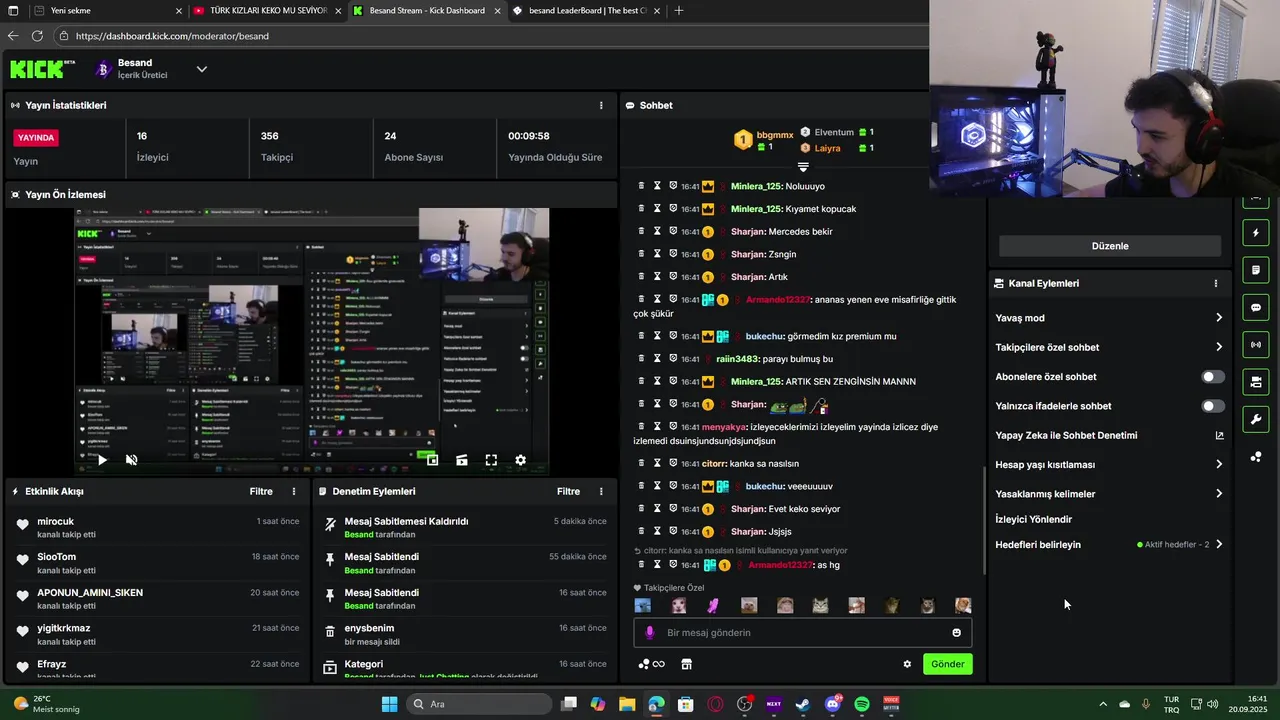
Task: Open the weather widget on taskbar
Action: click(x=47, y=704)
